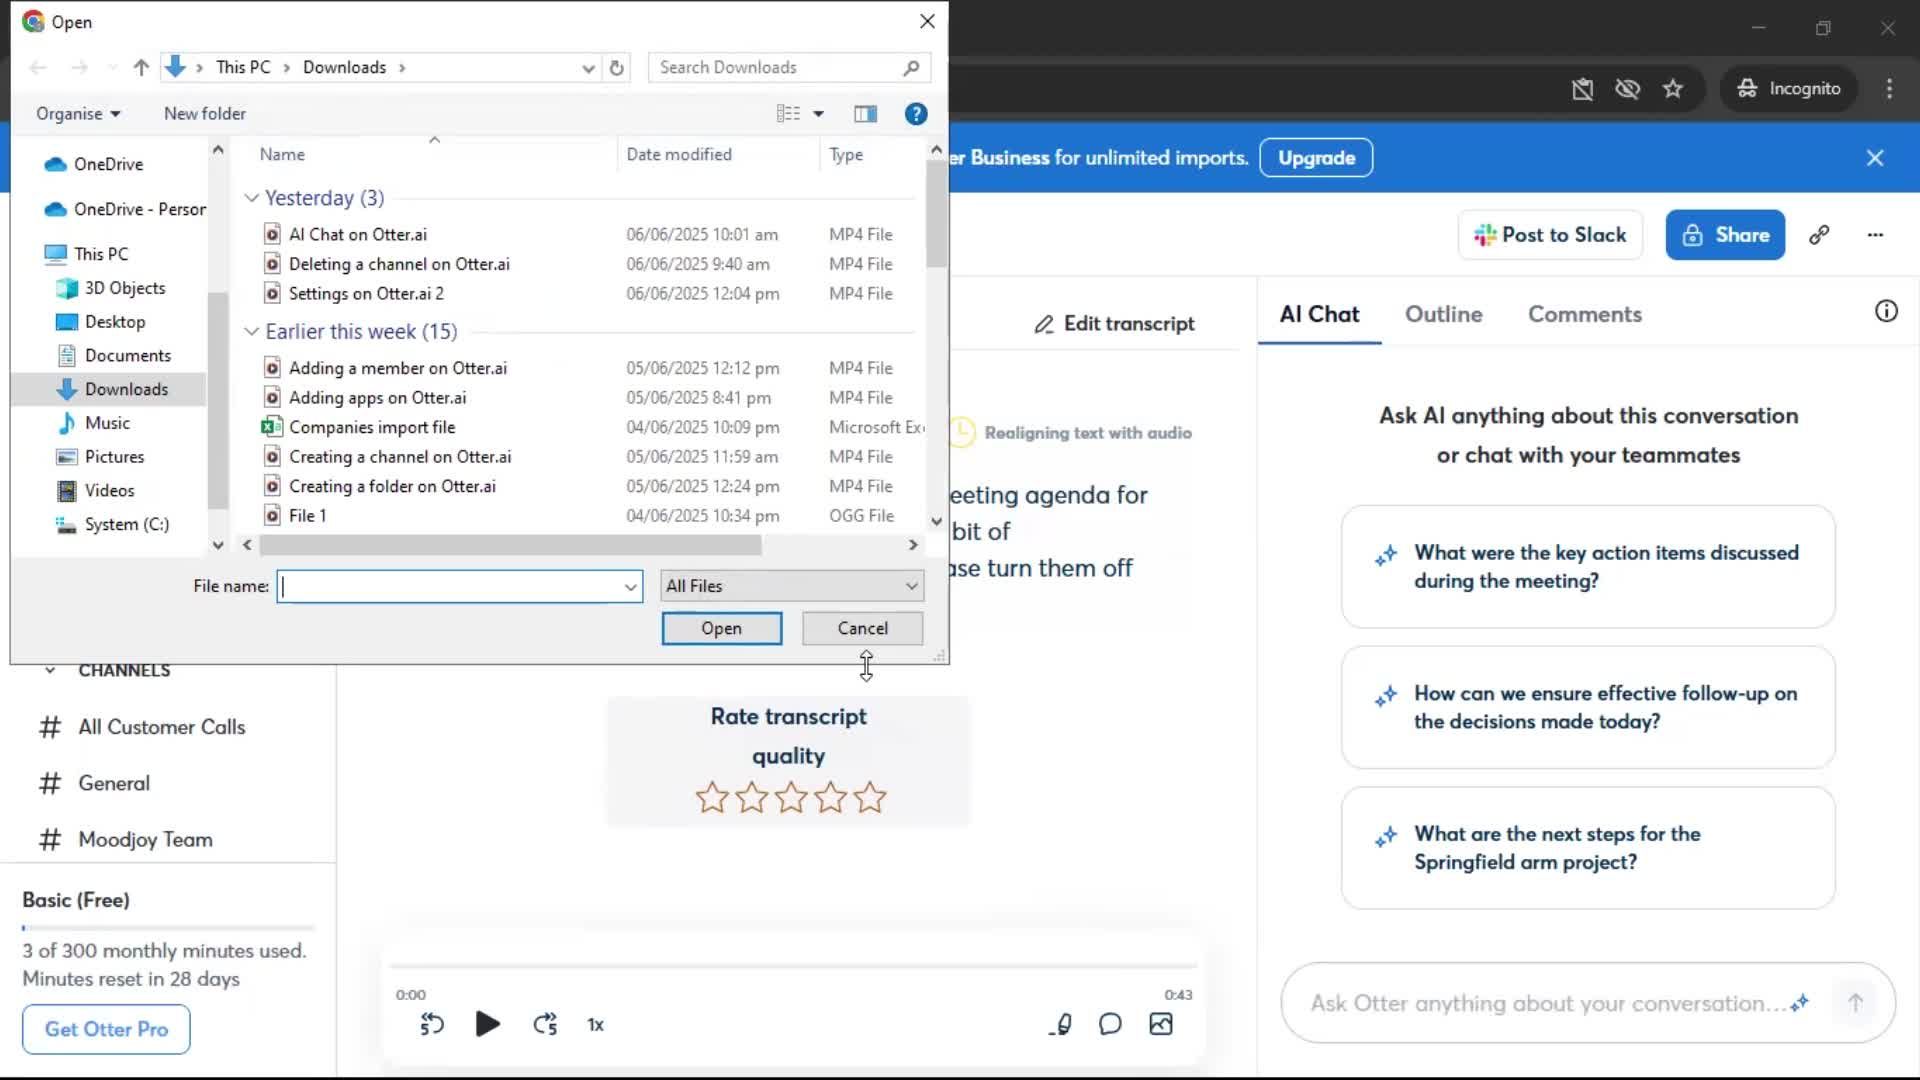Click the search magnifier in Search Downloads
Viewport: 1920px width, 1080px height.
[x=911, y=67]
